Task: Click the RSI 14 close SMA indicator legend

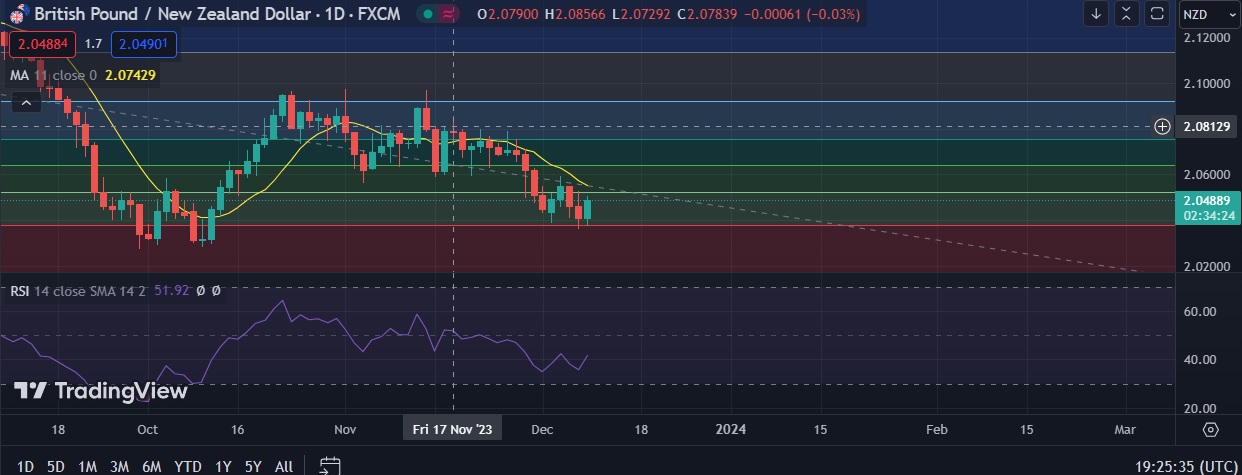Action: tap(77, 291)
